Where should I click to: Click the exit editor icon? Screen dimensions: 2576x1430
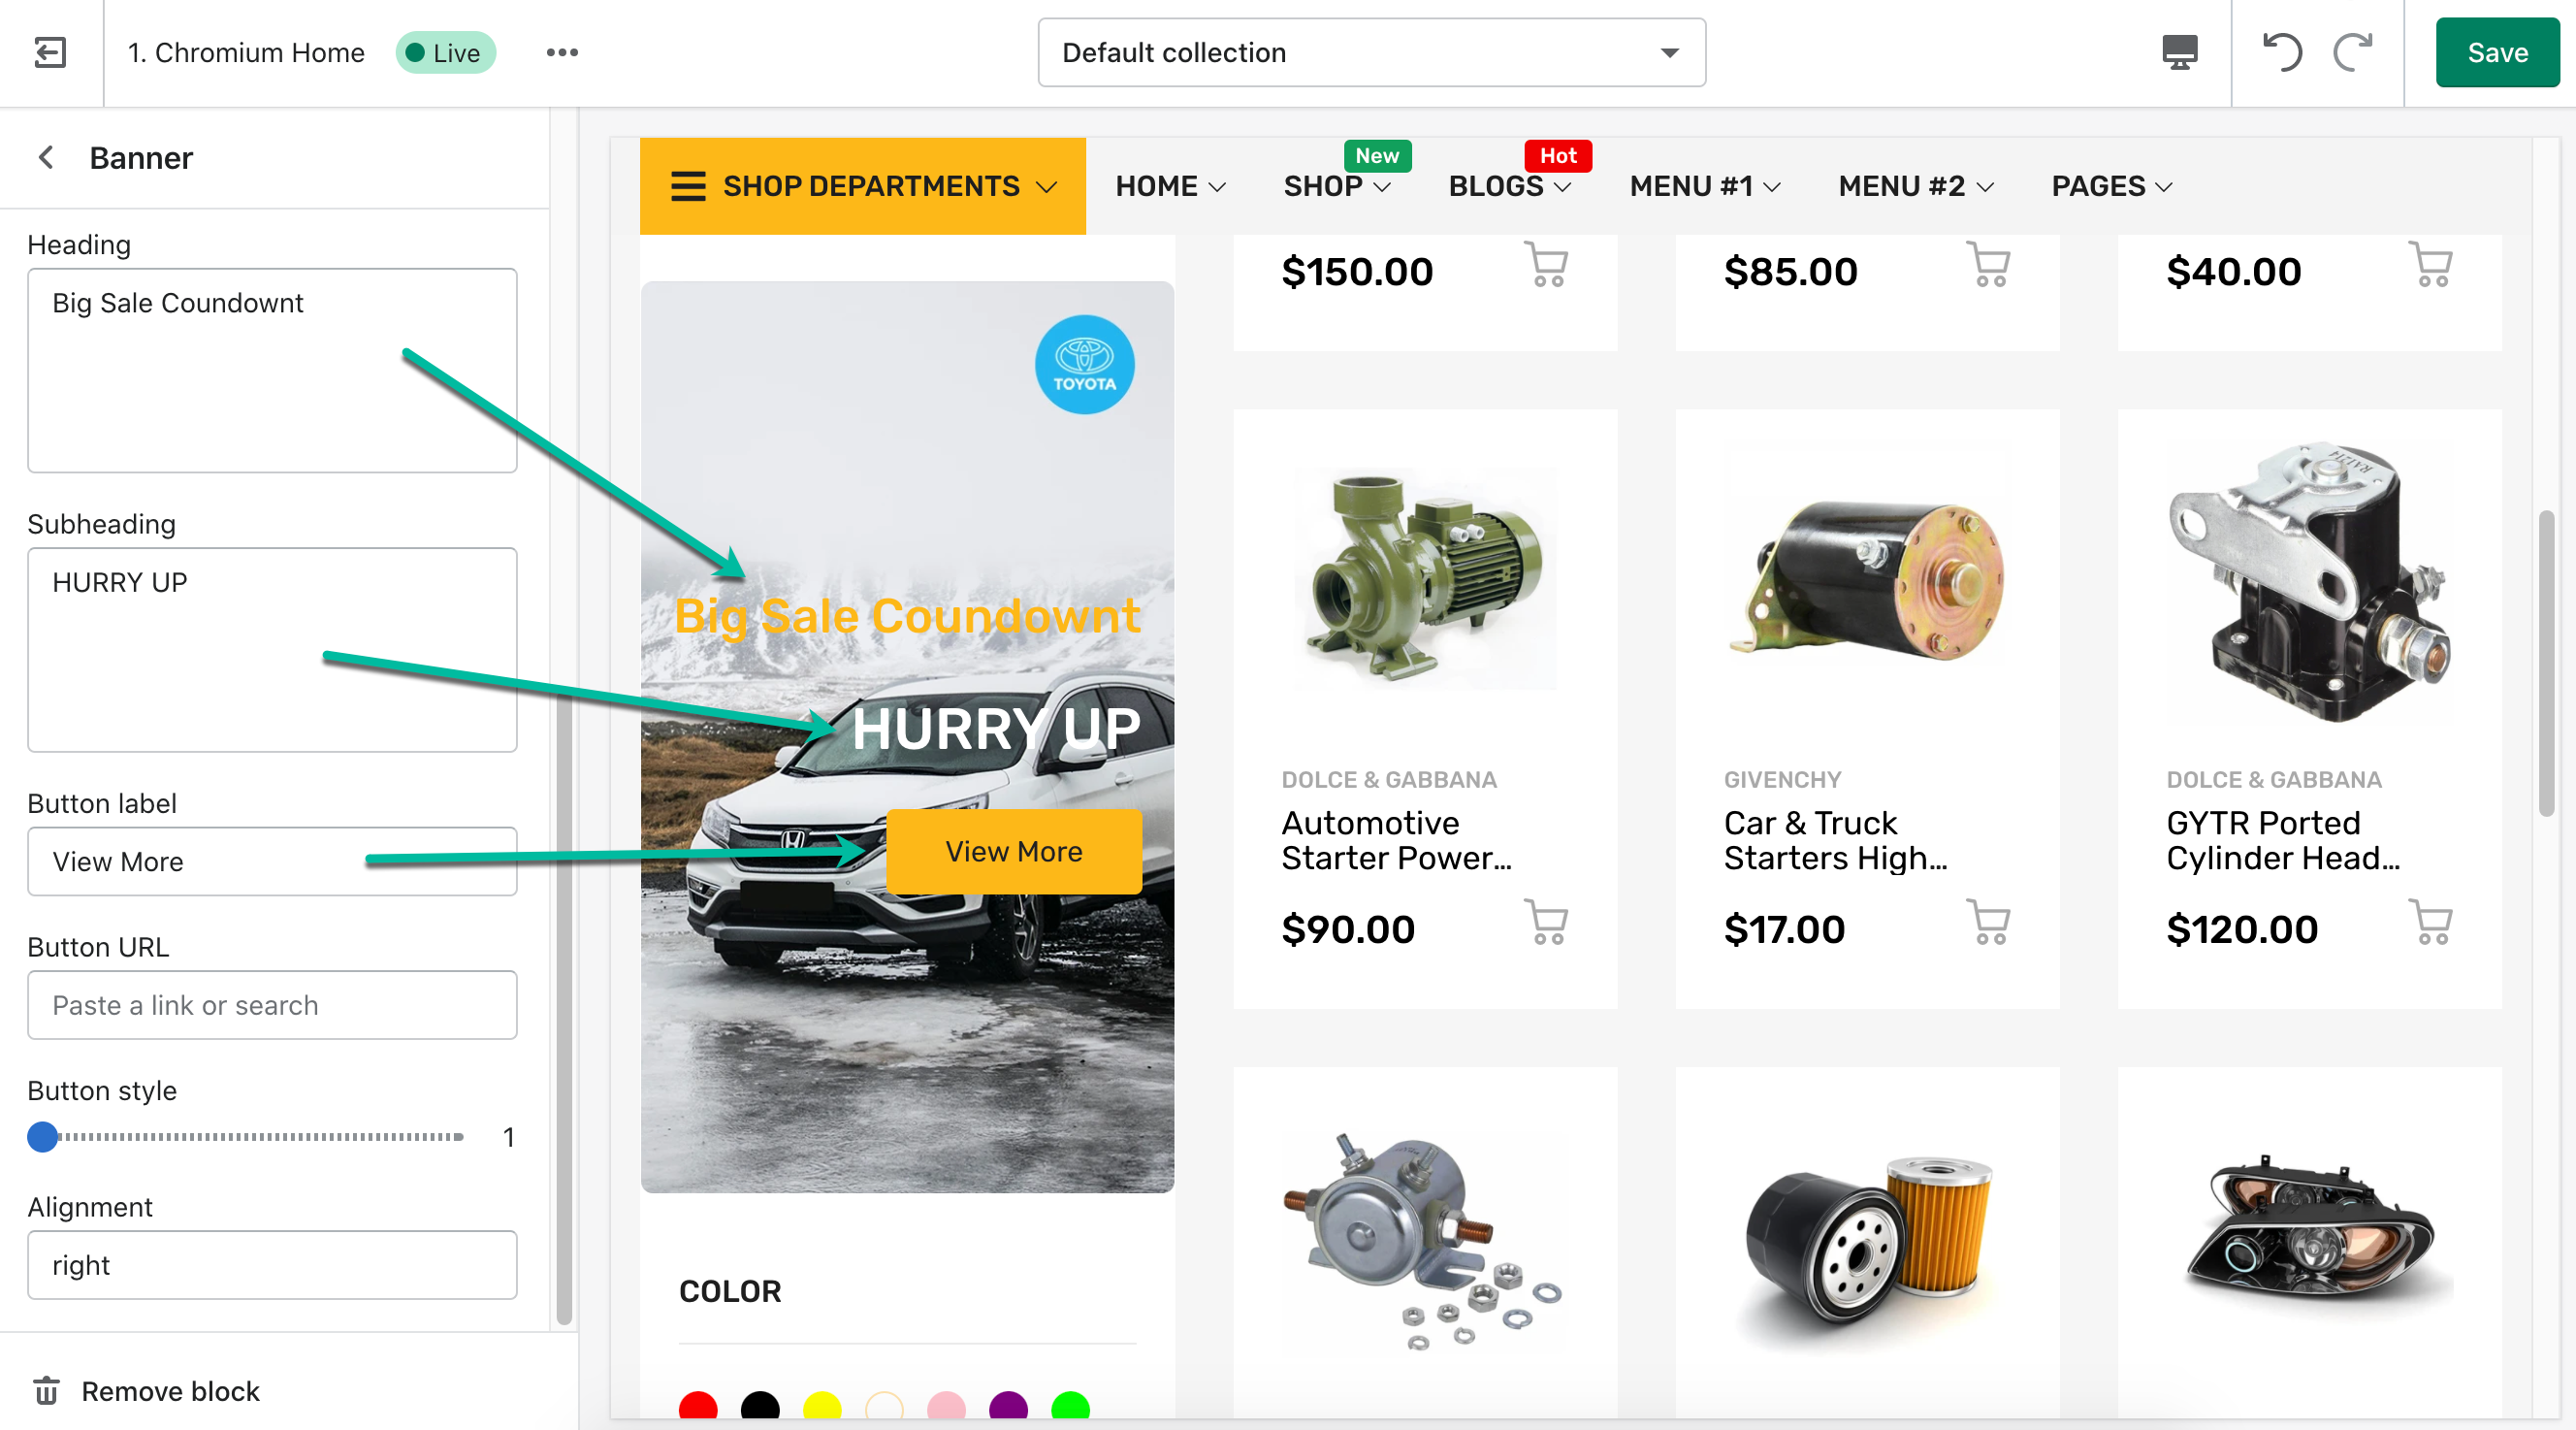pyautogui.click(x=50, y=52)
